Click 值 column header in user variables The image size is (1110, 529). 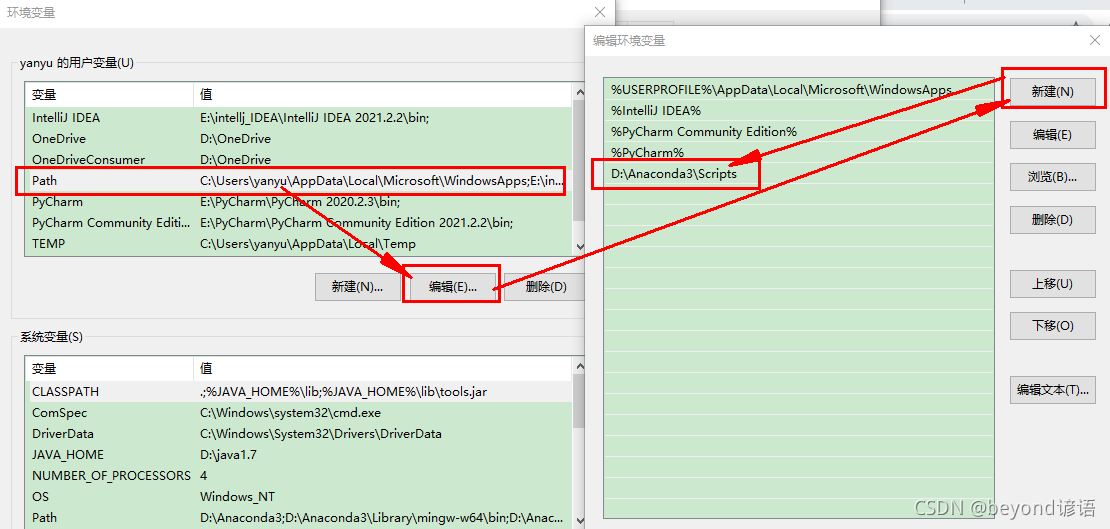(382, 95)
